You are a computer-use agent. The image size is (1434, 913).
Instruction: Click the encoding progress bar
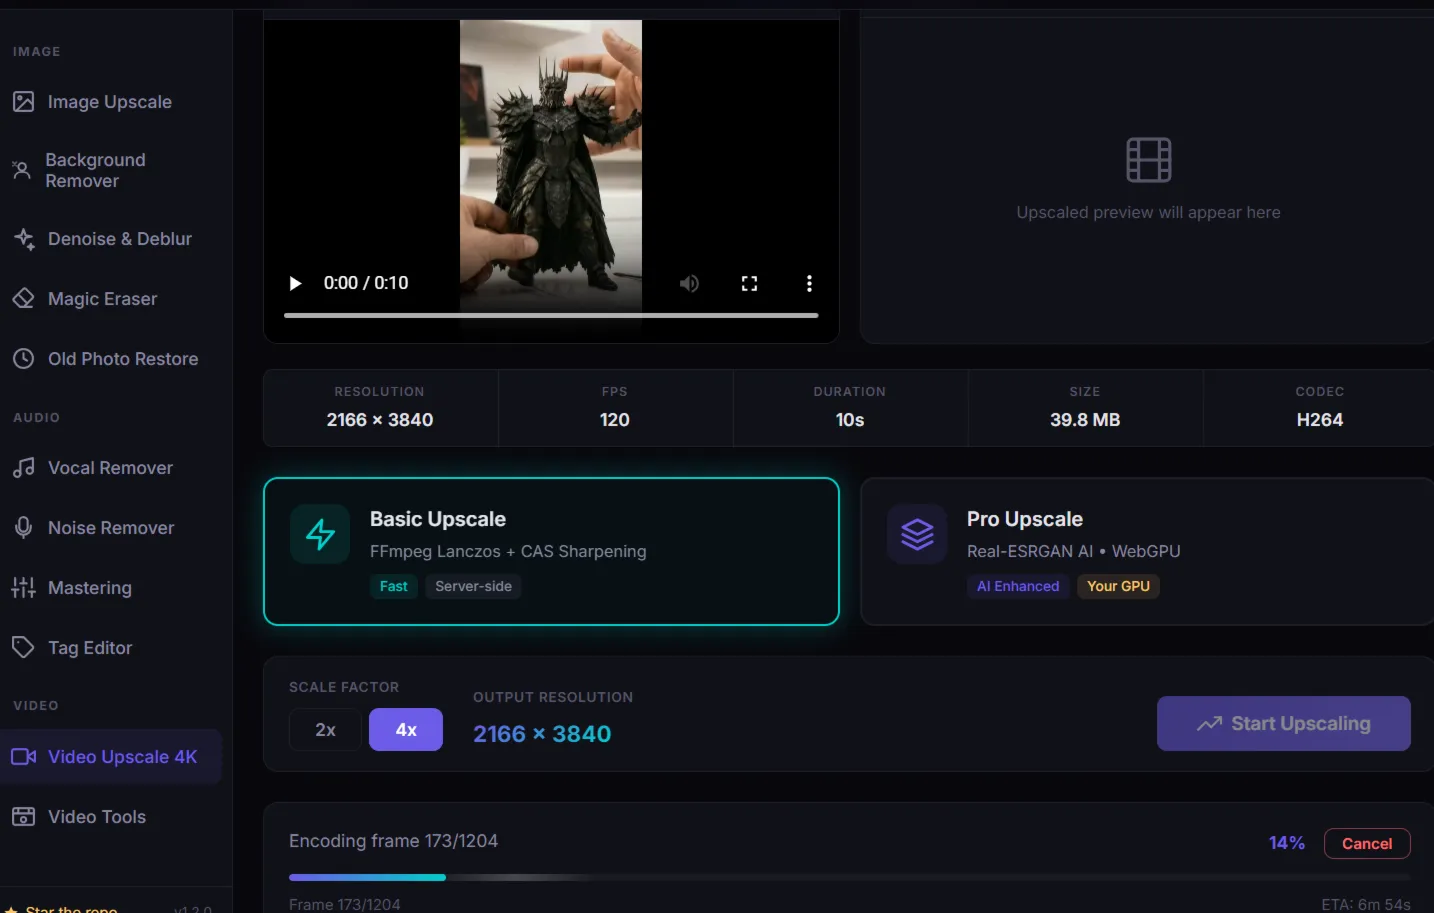(849, 877)
